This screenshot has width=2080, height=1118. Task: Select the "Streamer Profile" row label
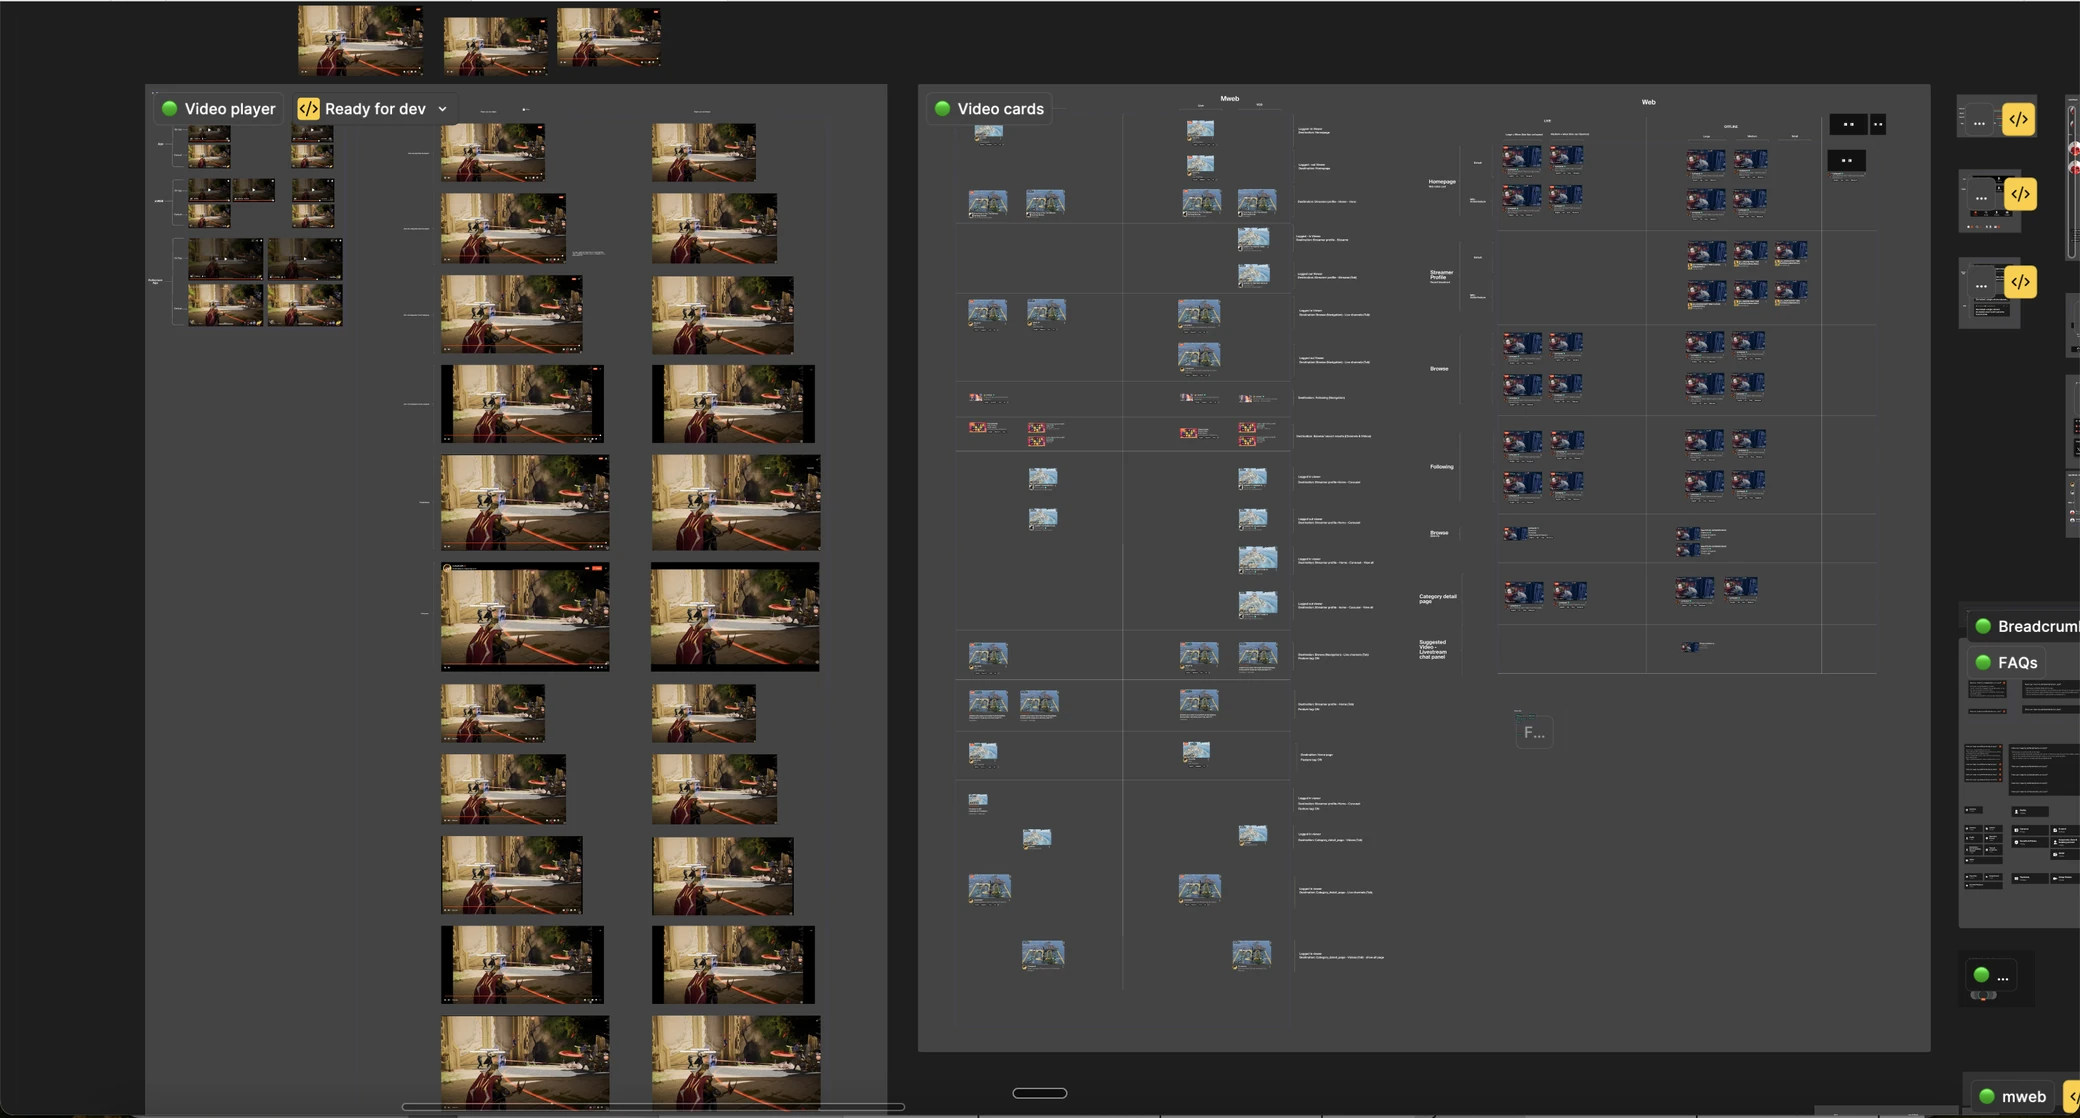pyautogui.click(x=1441, y=274)
